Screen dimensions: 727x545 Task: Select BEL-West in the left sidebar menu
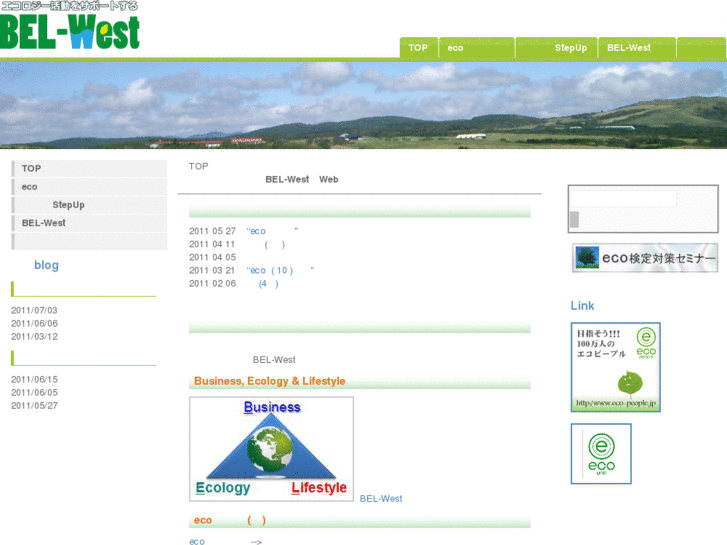(x=89, y=223)
